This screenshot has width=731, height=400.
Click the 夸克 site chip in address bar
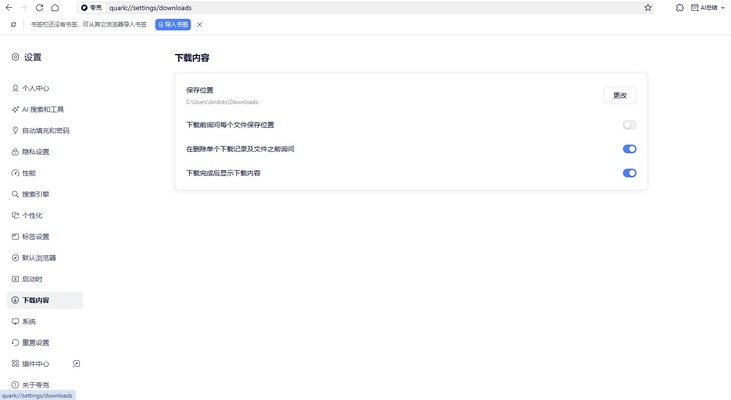click(91, 7)
